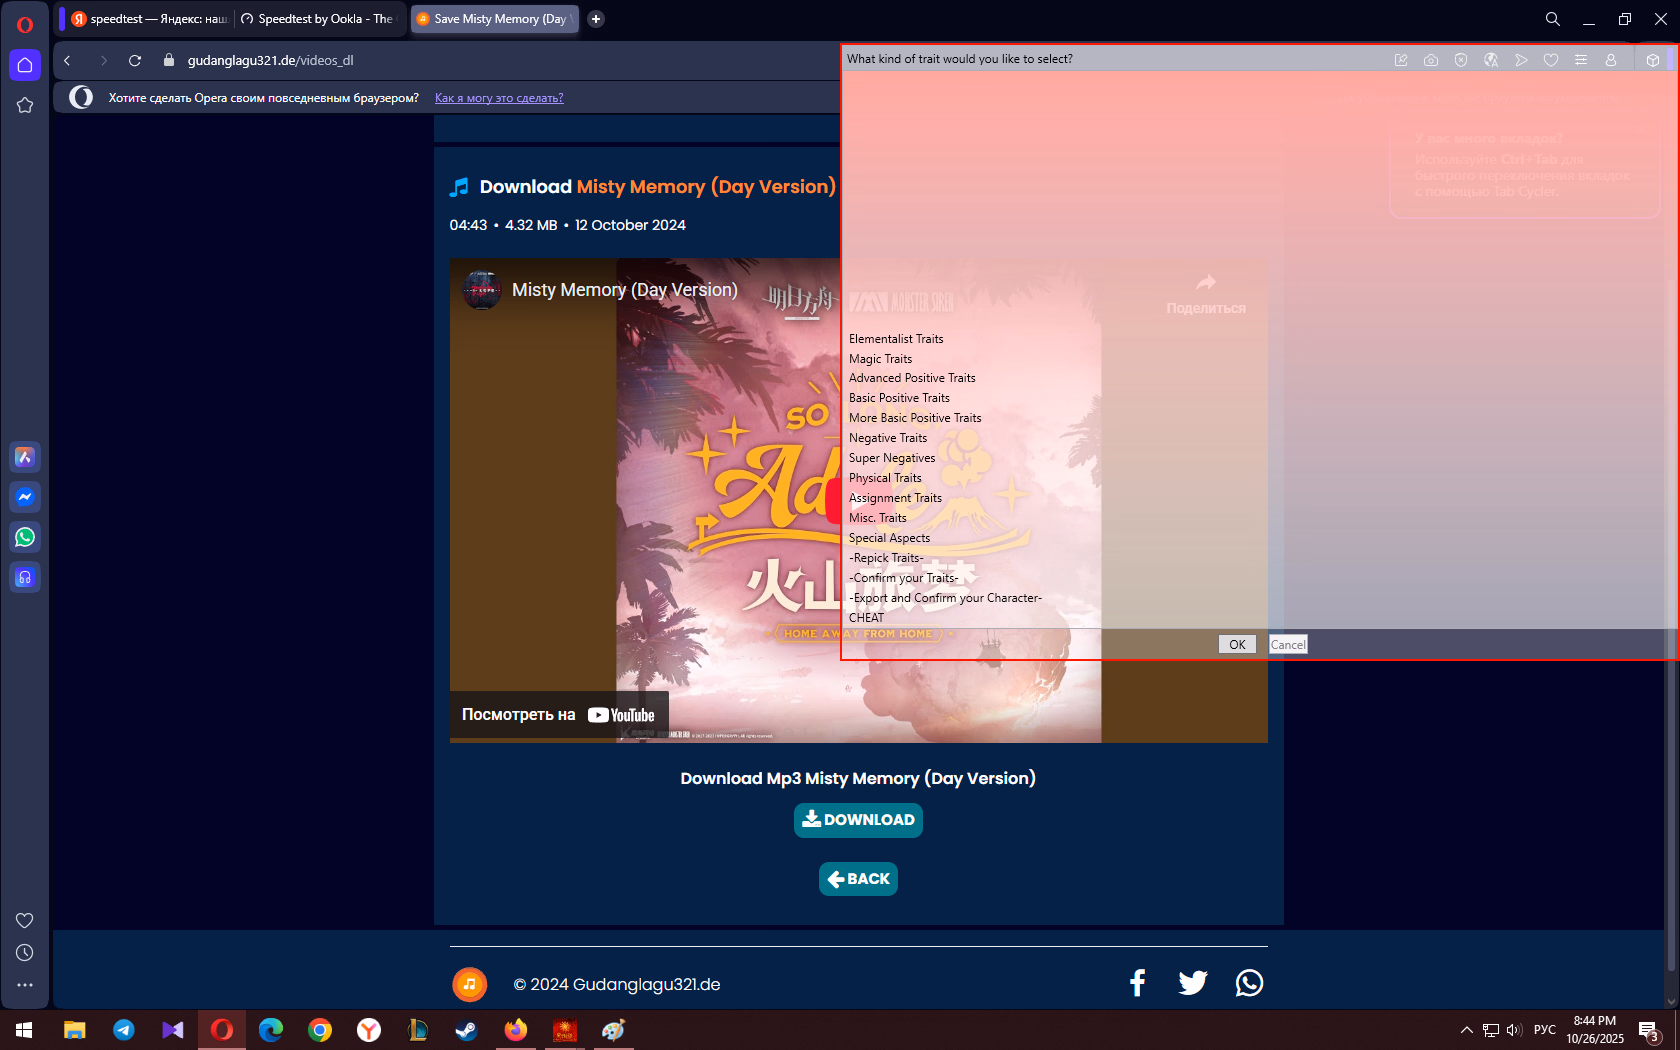Click the BACK button
1680x1050 pixels.
pyautogui.click(x=858, y=879)
